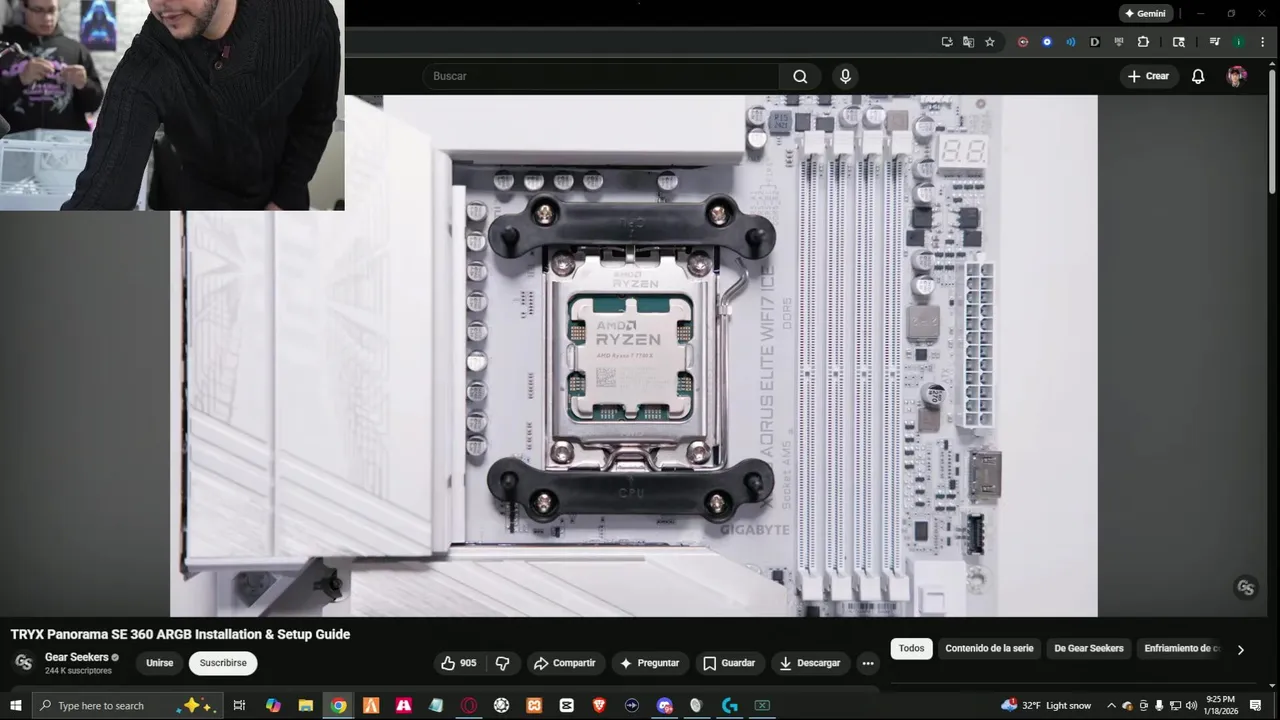
Task: Focus the Buscar search field
Action: [x=600, y=76]
